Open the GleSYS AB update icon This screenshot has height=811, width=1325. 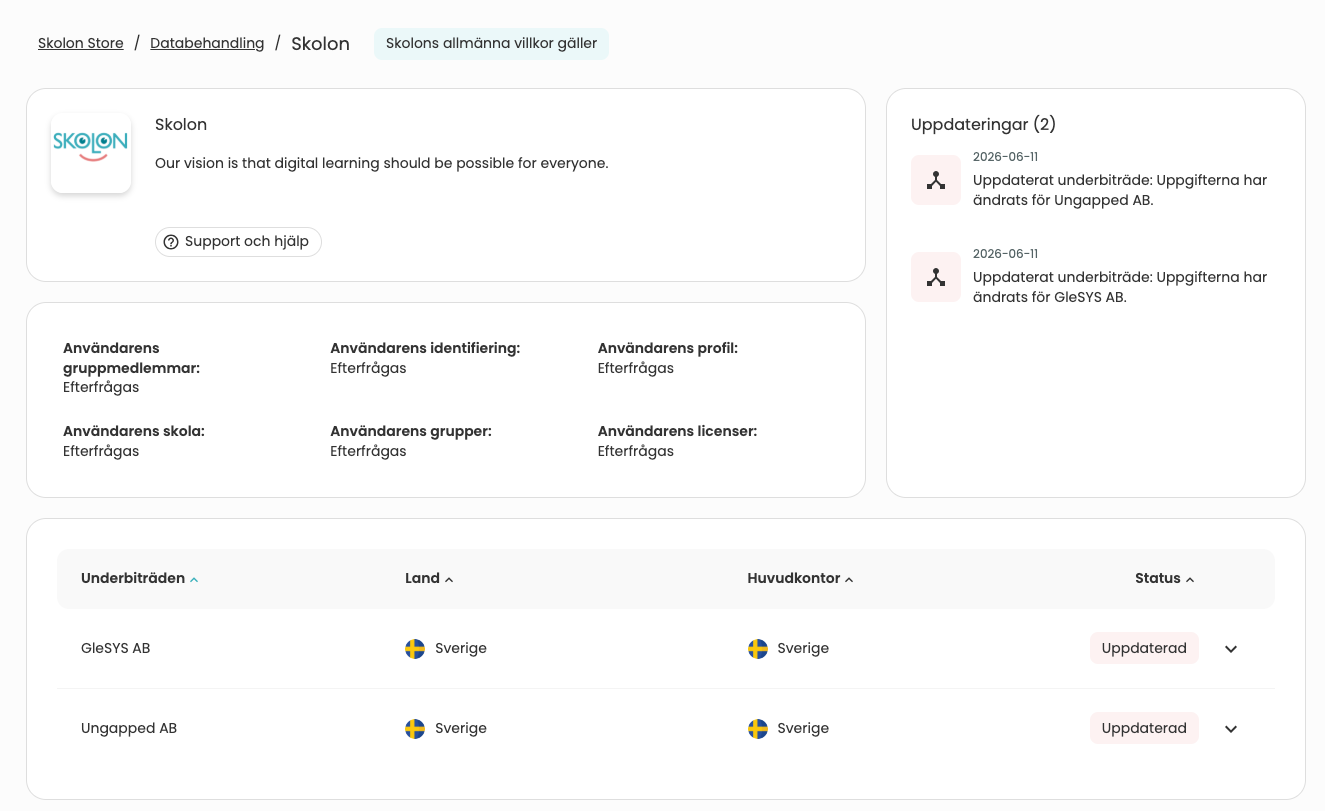coord(936,277)
